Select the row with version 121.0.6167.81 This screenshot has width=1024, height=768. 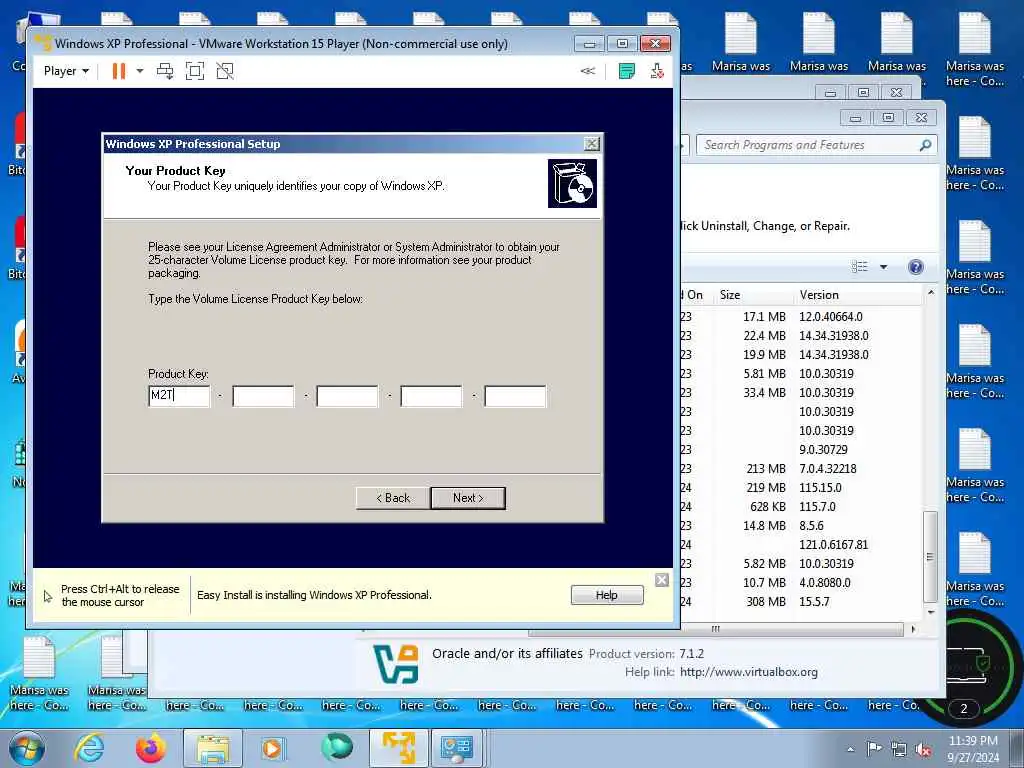tap(801, 544)
